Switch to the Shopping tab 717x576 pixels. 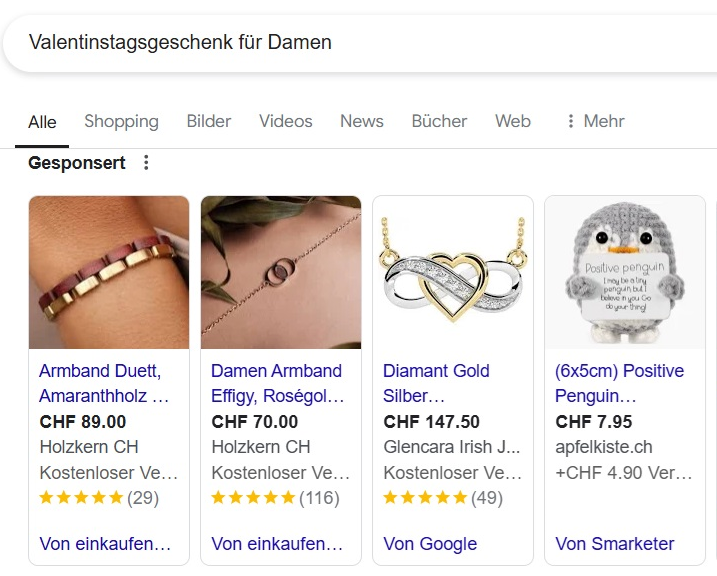[x=121, y=121]
